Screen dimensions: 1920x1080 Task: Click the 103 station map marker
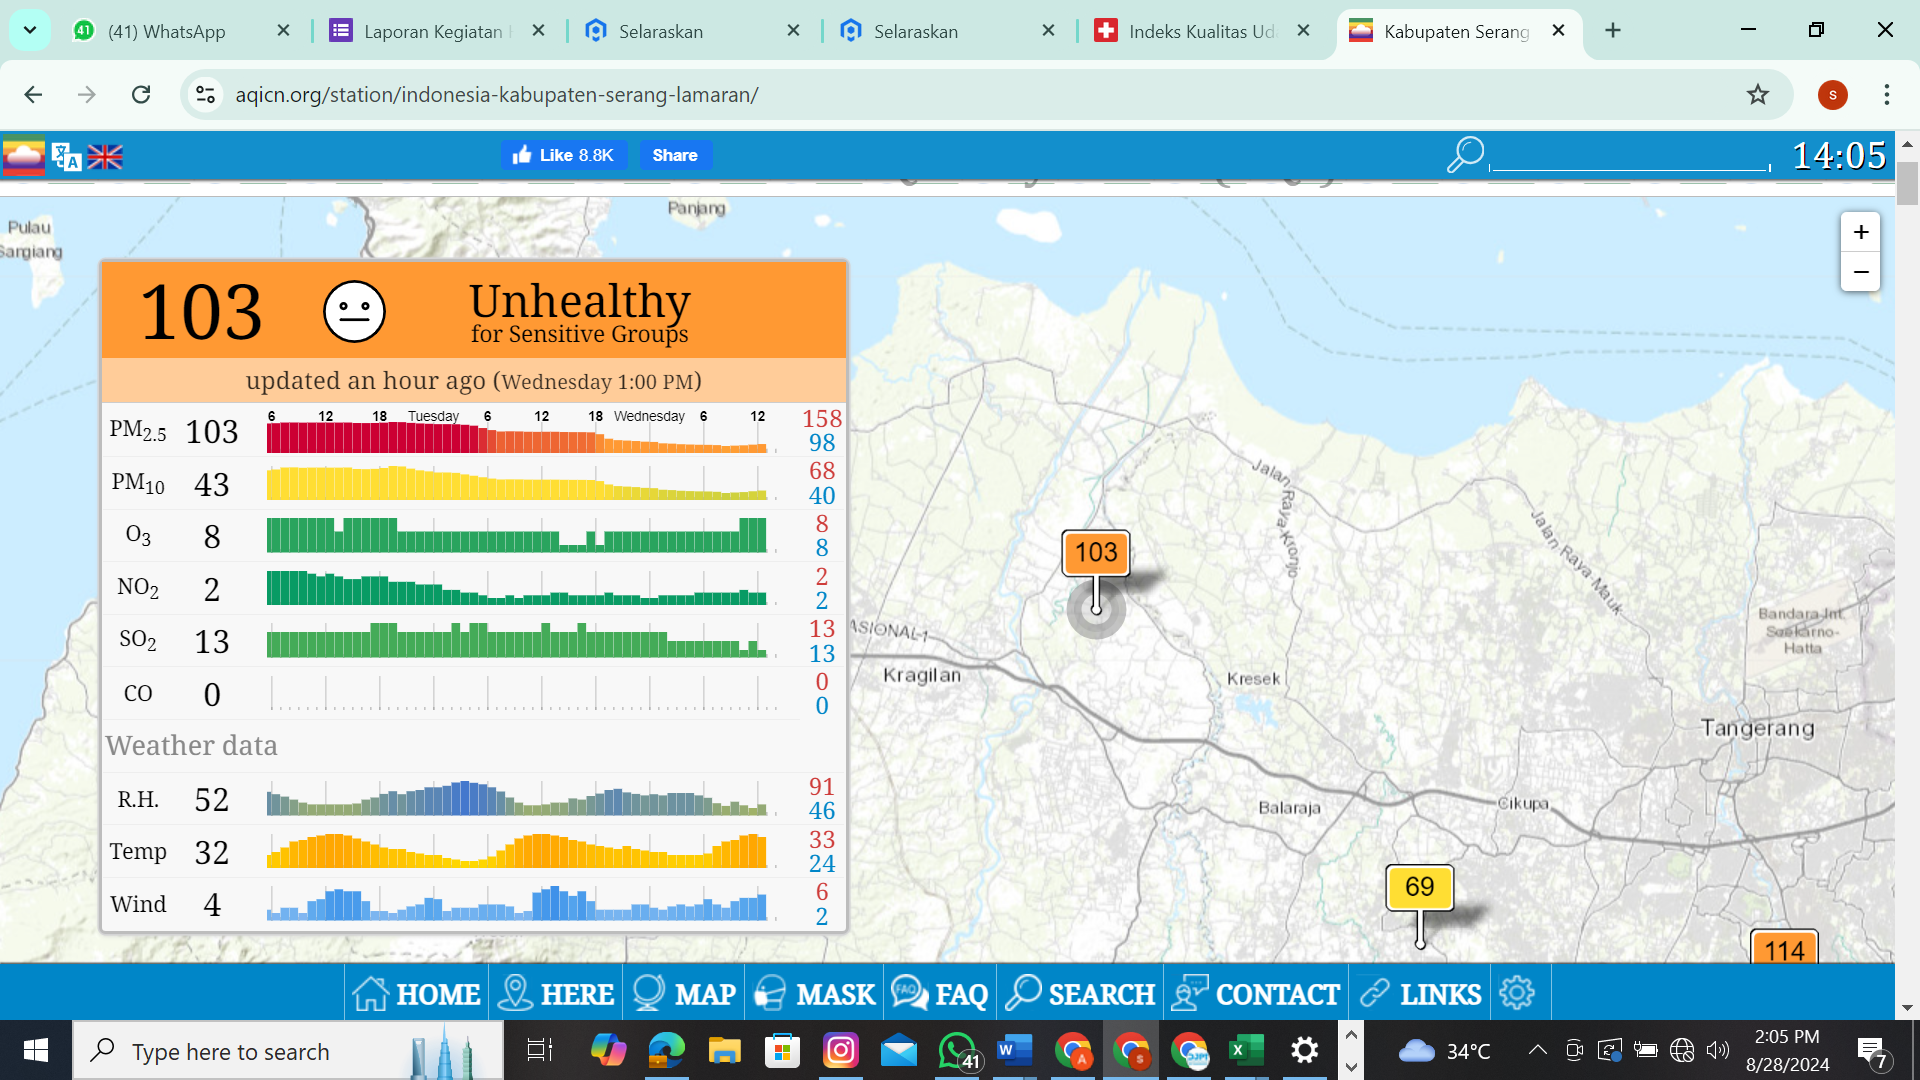coord(1096,553)
